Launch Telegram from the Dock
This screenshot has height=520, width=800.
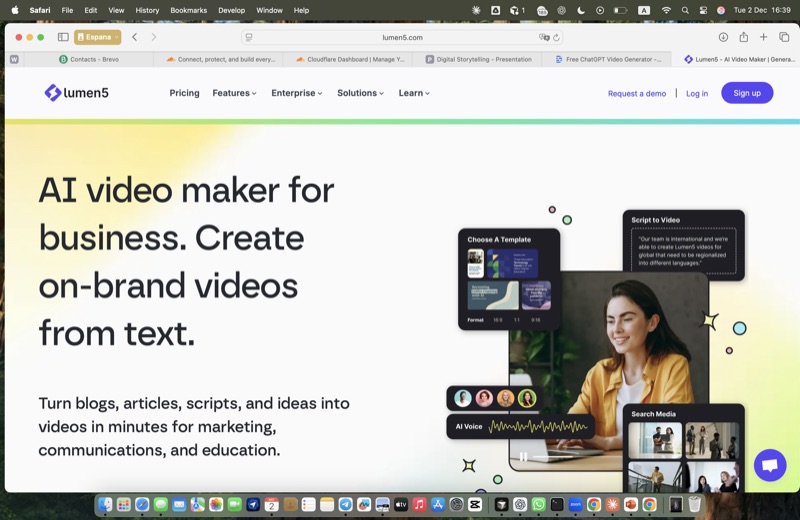pyautogui.click(x=345, y=505)
